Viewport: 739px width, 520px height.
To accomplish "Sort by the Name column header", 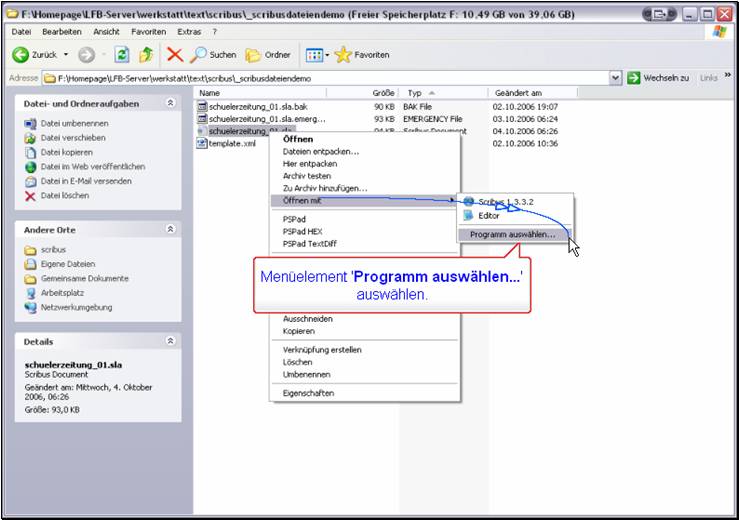I will (261, 93).
